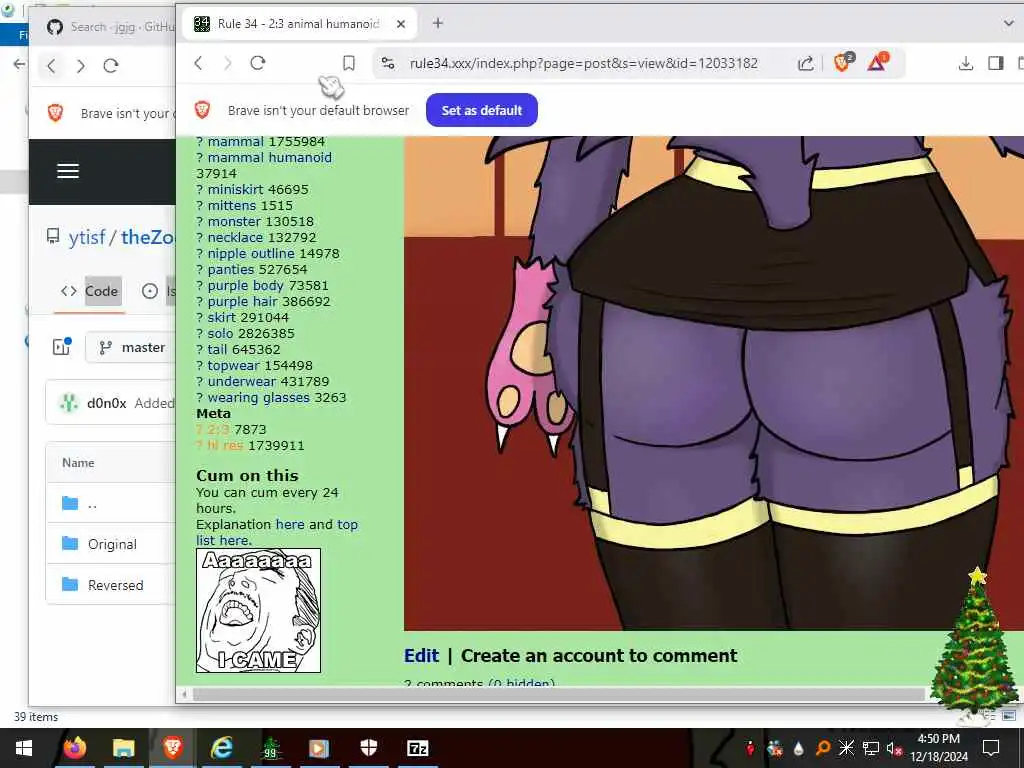Open the mittens tag link

tap(232, 205)
